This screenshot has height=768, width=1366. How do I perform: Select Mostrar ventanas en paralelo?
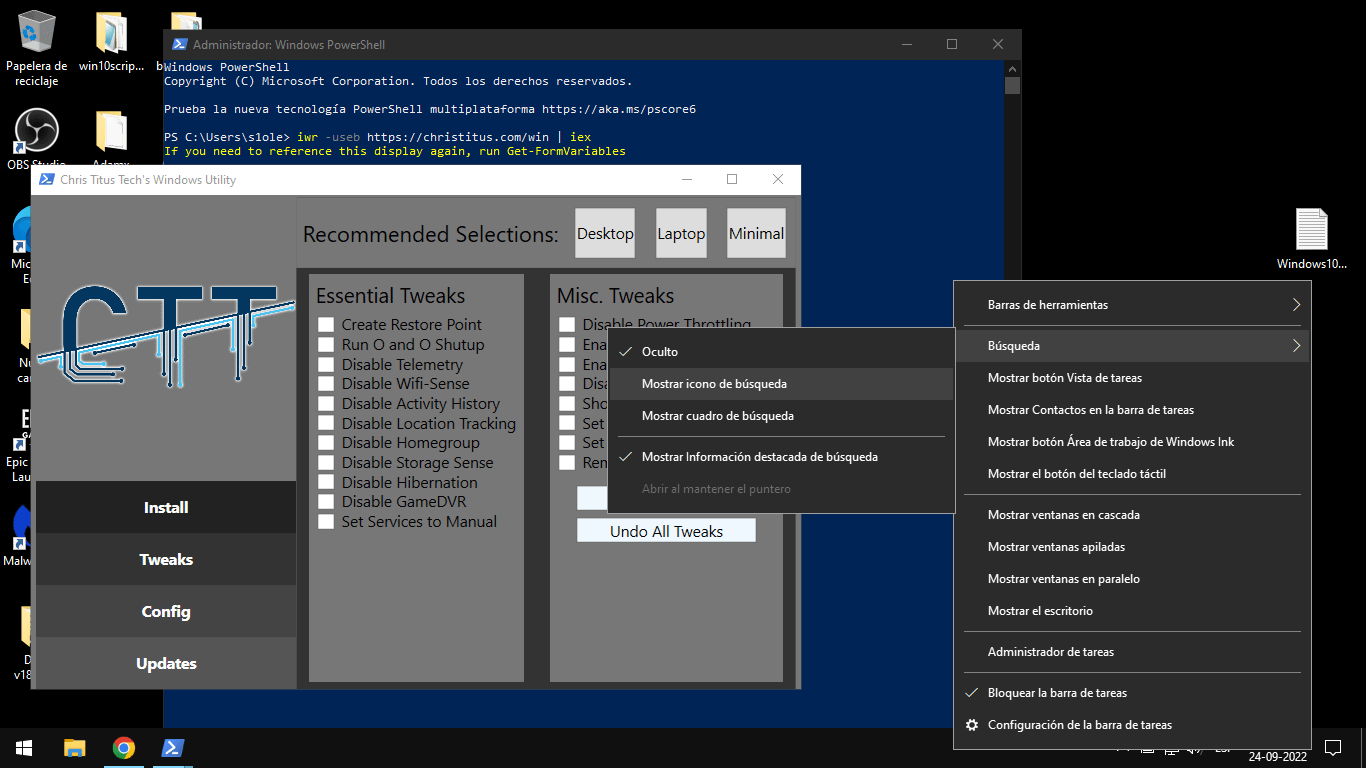[1132, 579]
